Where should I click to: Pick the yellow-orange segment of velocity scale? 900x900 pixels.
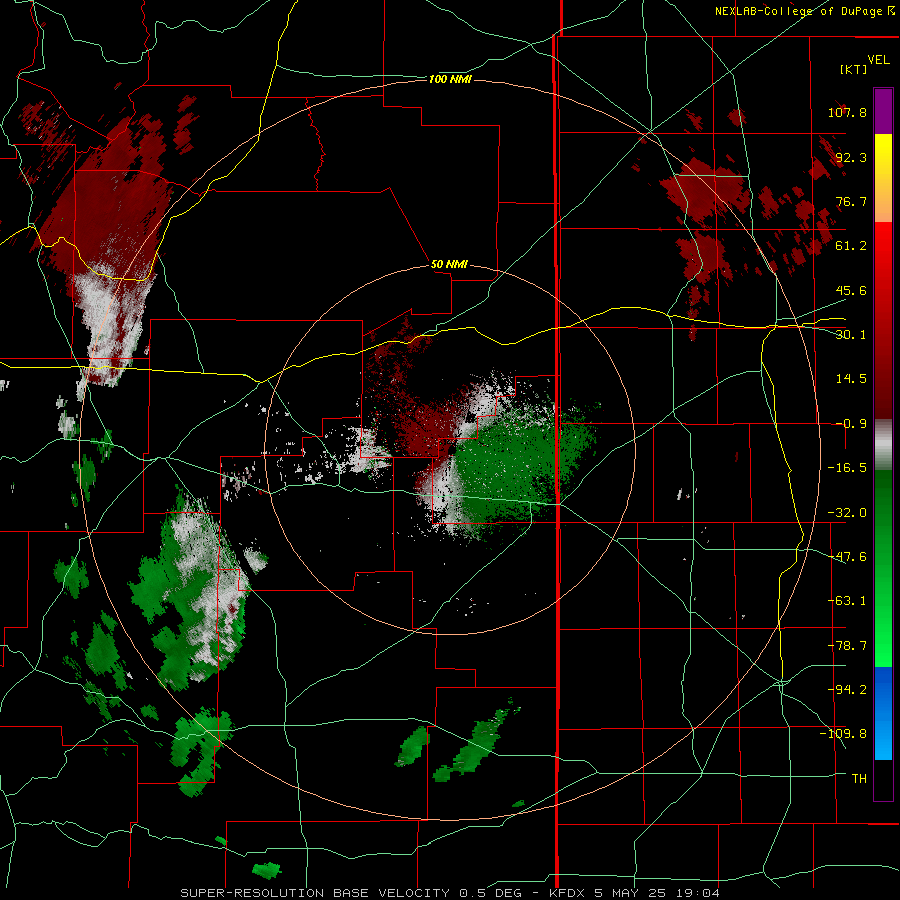click(883, 178)
